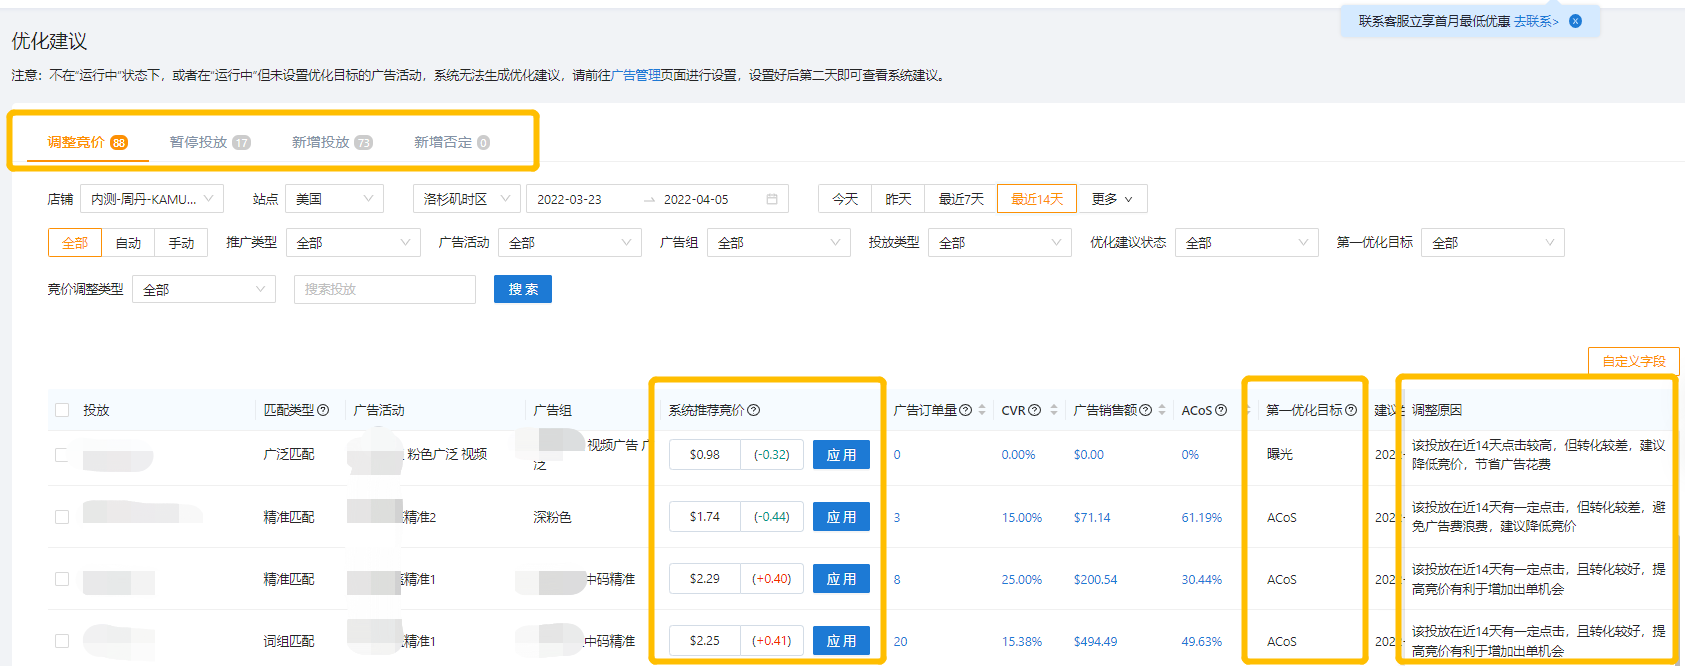Check the 广泛匹配 first row checkbox
Screen dimensions: 1685x666
[62, 455]
